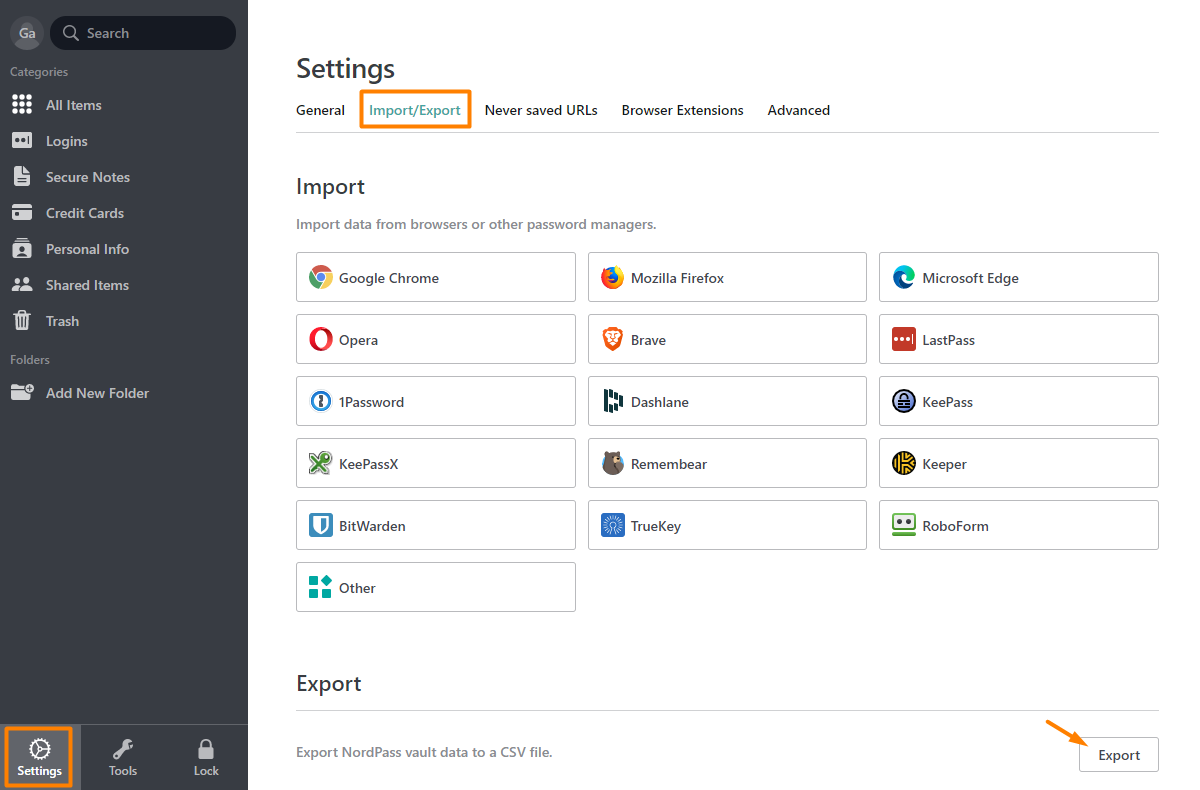Pick BitWarden as import source

coord(436,525)
